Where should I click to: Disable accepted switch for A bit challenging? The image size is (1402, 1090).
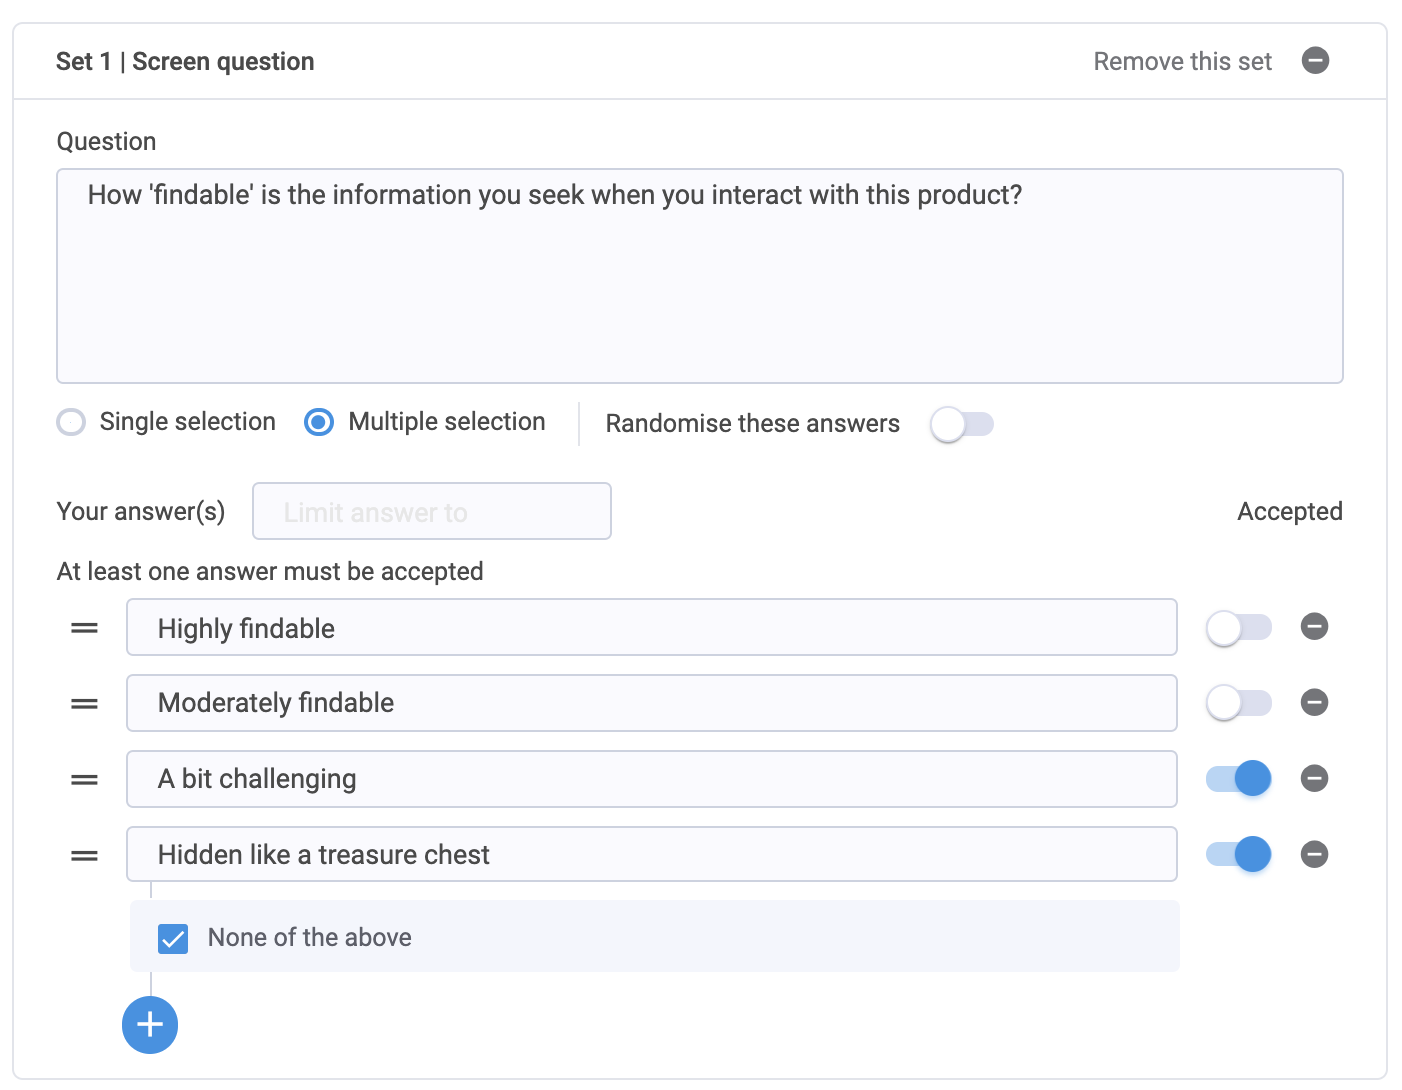tap(1239, 778)
